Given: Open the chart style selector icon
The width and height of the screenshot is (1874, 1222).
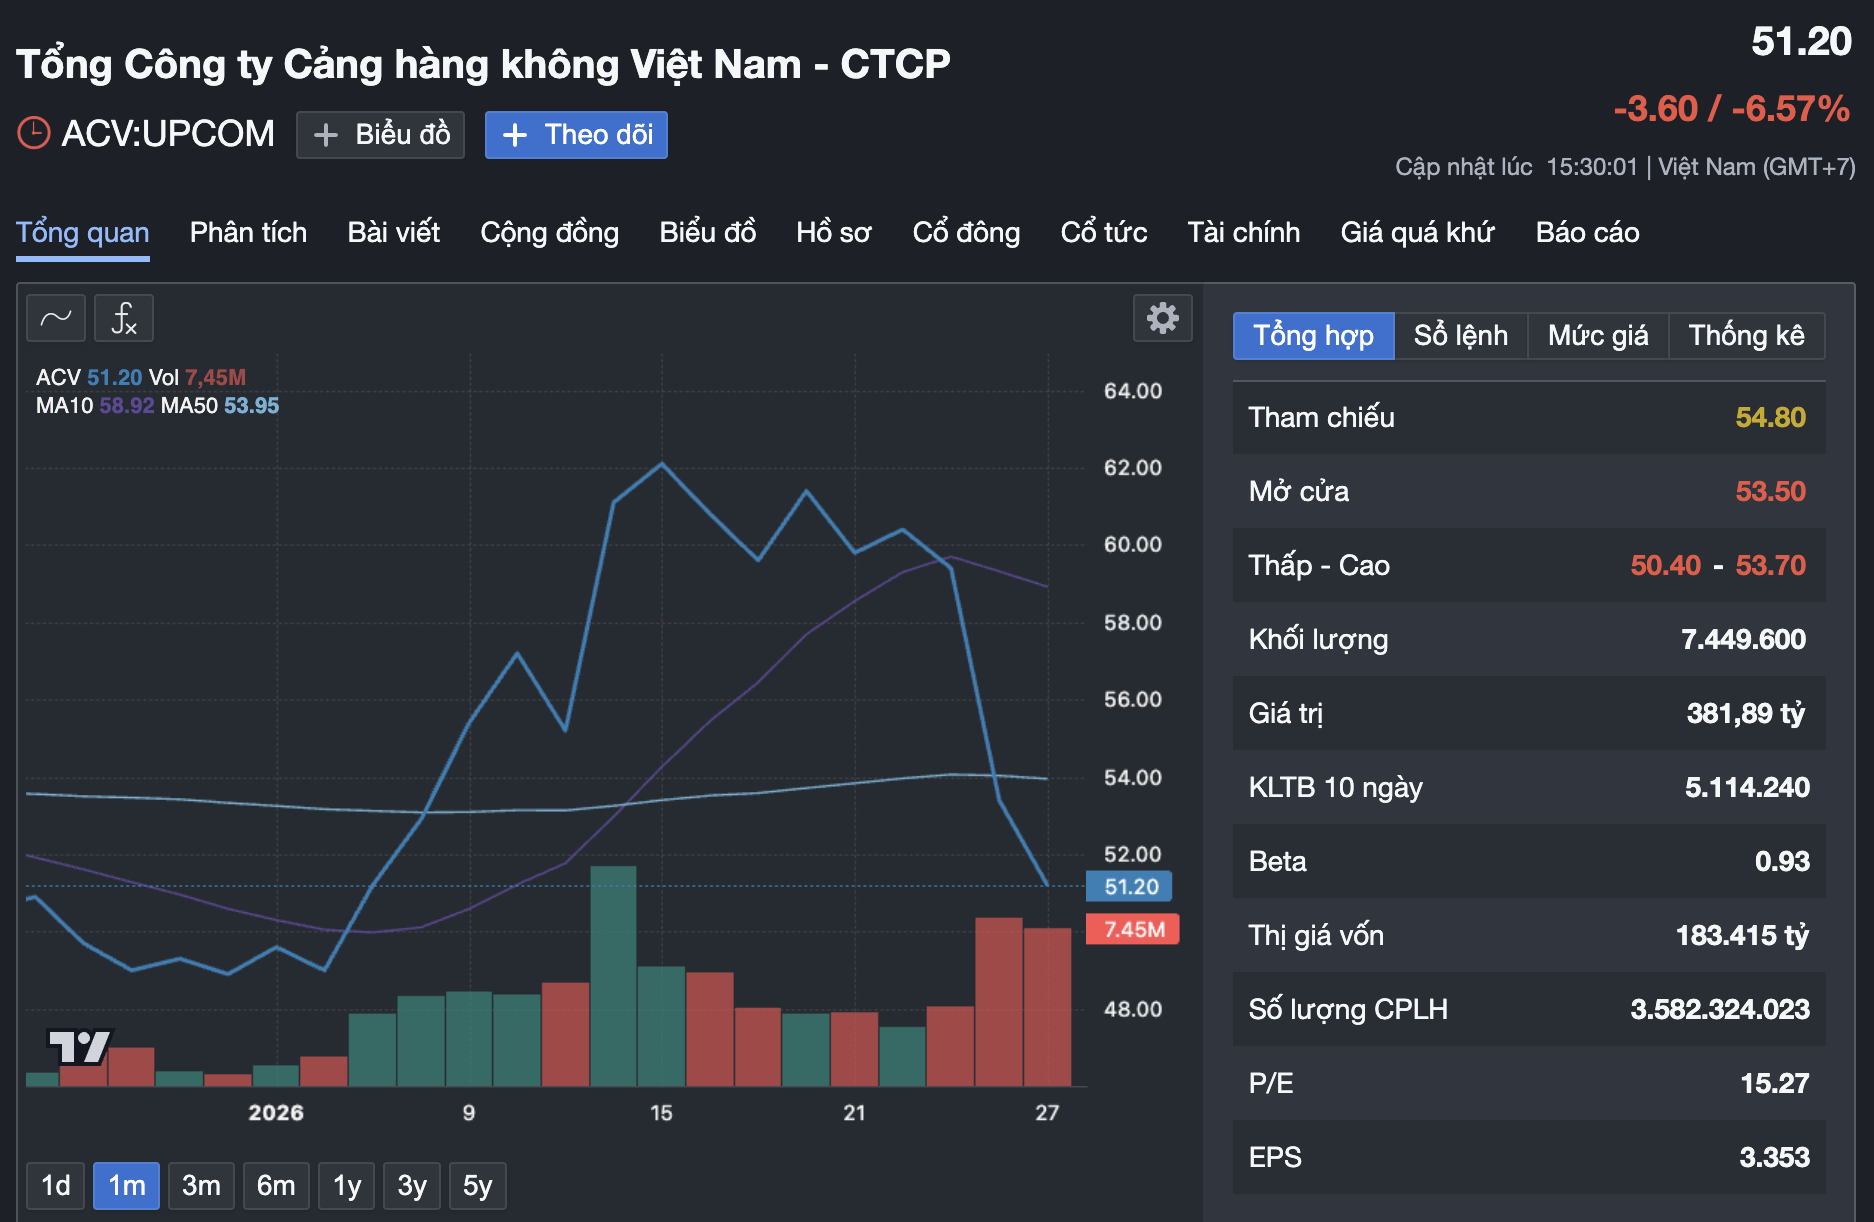Looking at the screenshot, I should 56,317.
